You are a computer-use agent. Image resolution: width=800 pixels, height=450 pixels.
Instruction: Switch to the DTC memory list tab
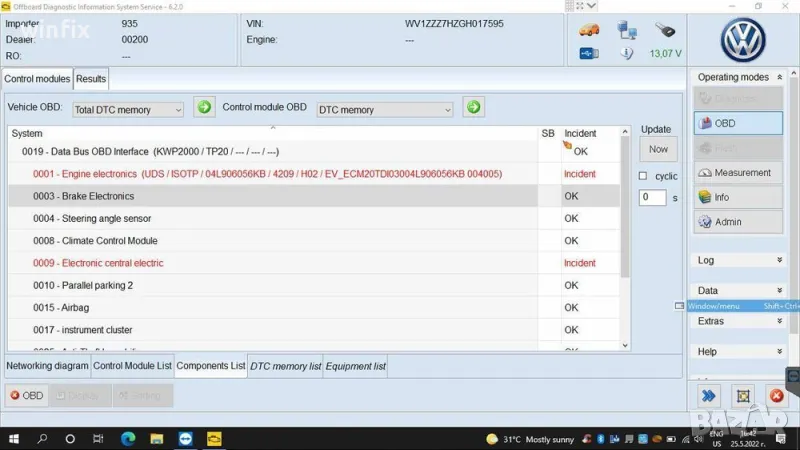pyautogui.click(x=286, y=366)
